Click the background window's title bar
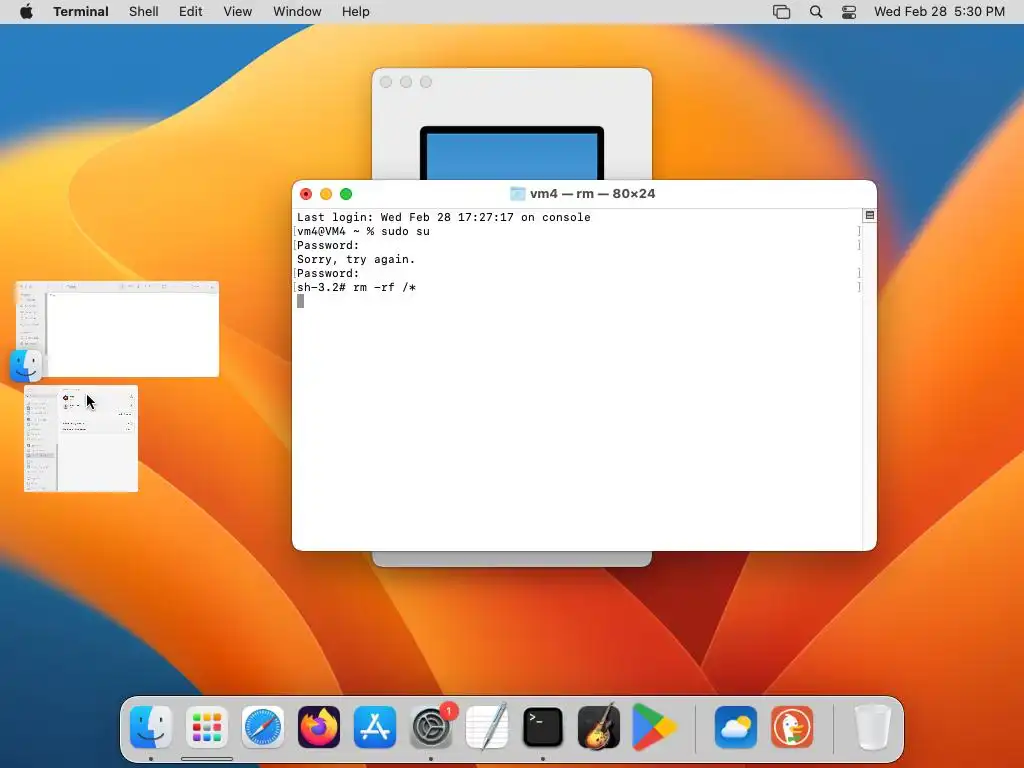Viewport: 1024px width, 768px height. click(x=512, y=82)
